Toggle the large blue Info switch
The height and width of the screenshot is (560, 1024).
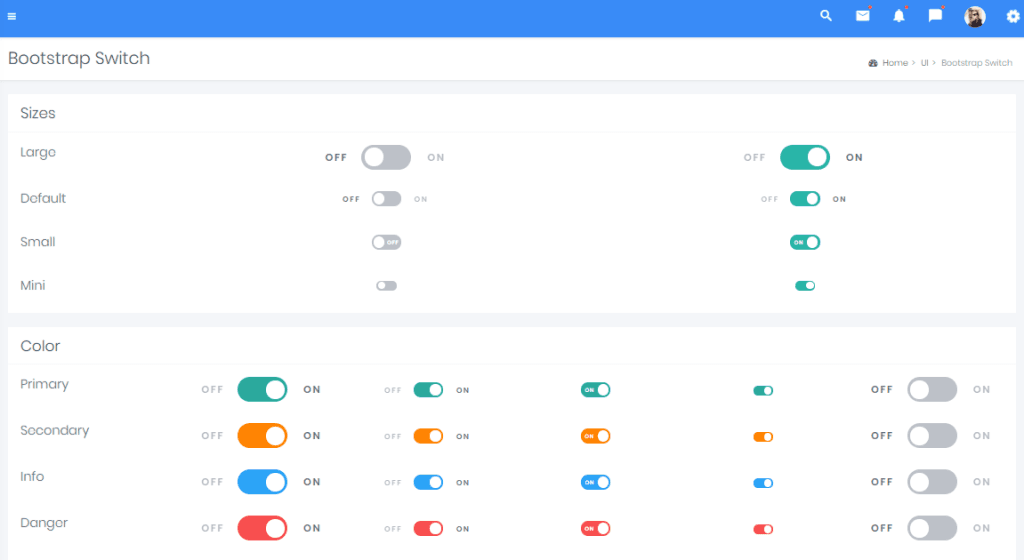[262, 482]
